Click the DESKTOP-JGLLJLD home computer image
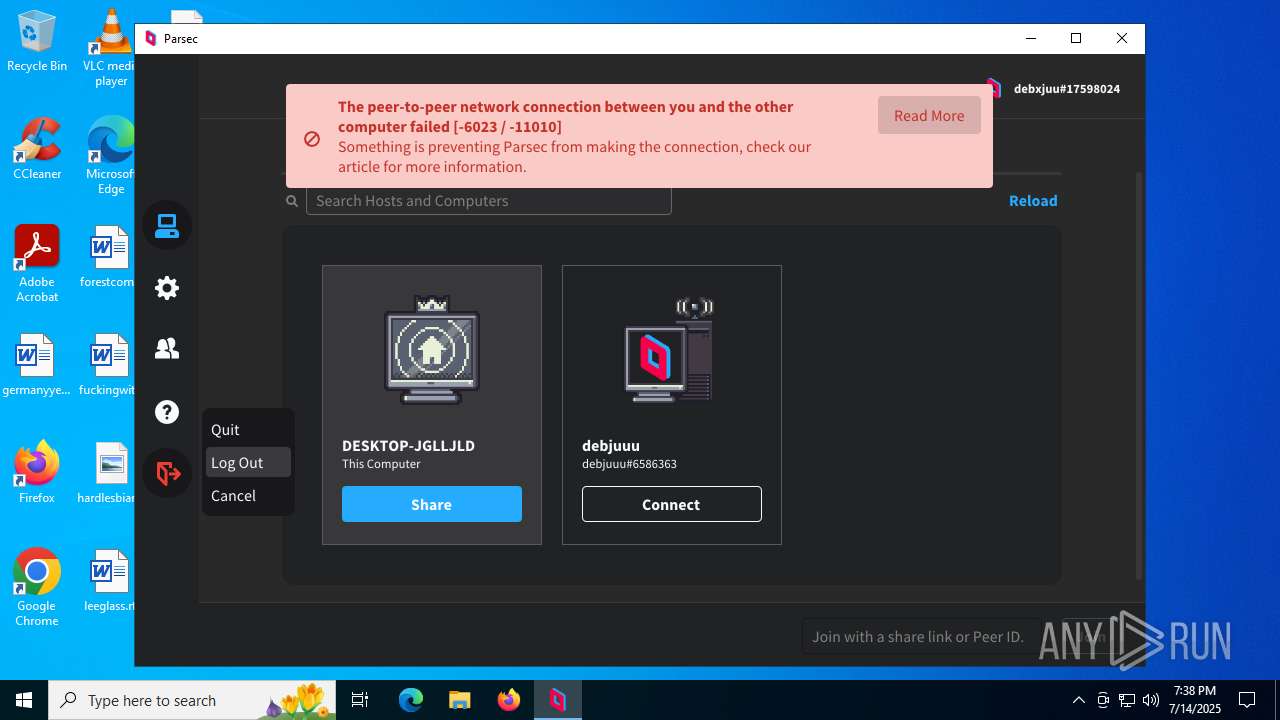This screenshot has height=720, width=1280. (432, 350)
